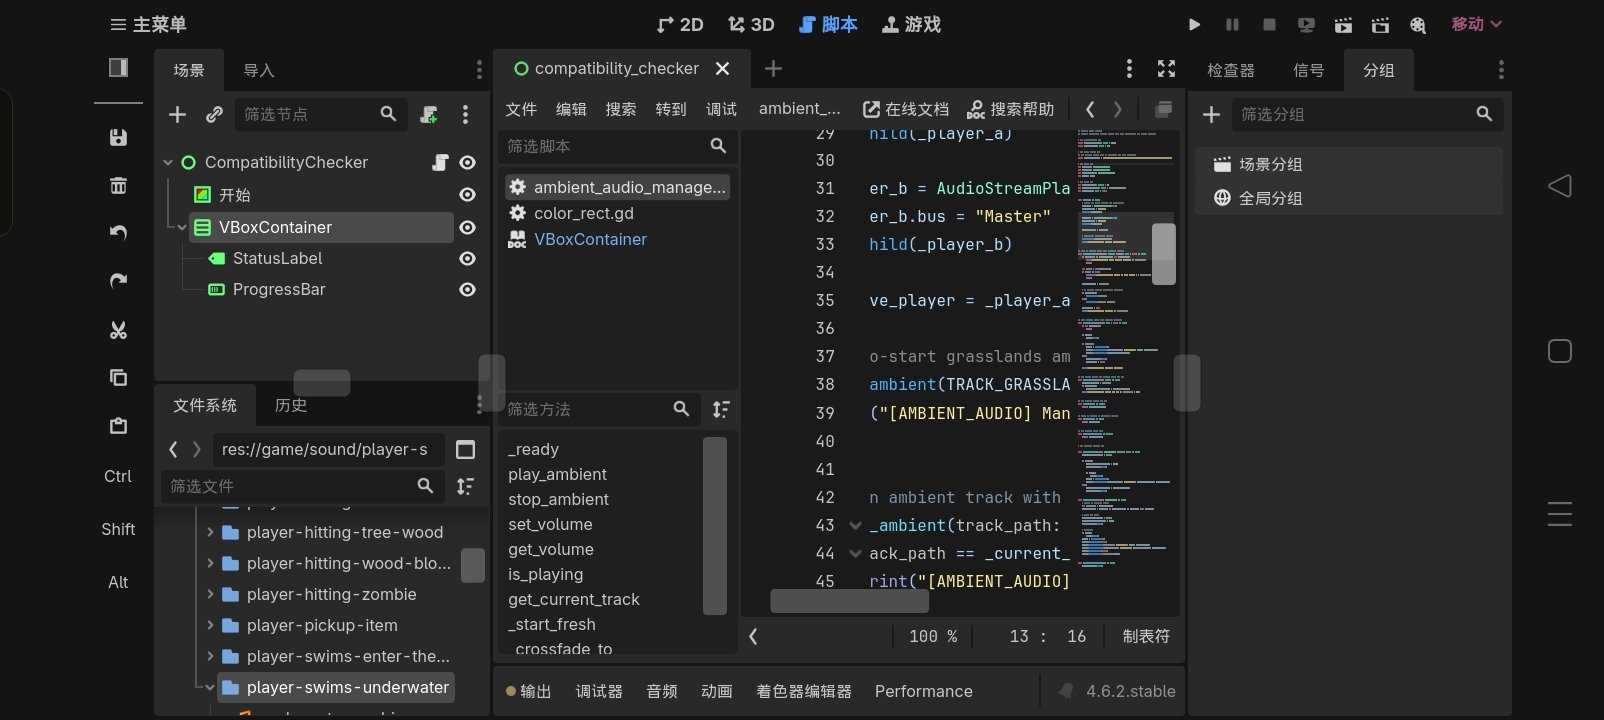Toggle visibility of 开始 node
The height and width of the screenshot is (720, 1604).
(x=467, y=195)
